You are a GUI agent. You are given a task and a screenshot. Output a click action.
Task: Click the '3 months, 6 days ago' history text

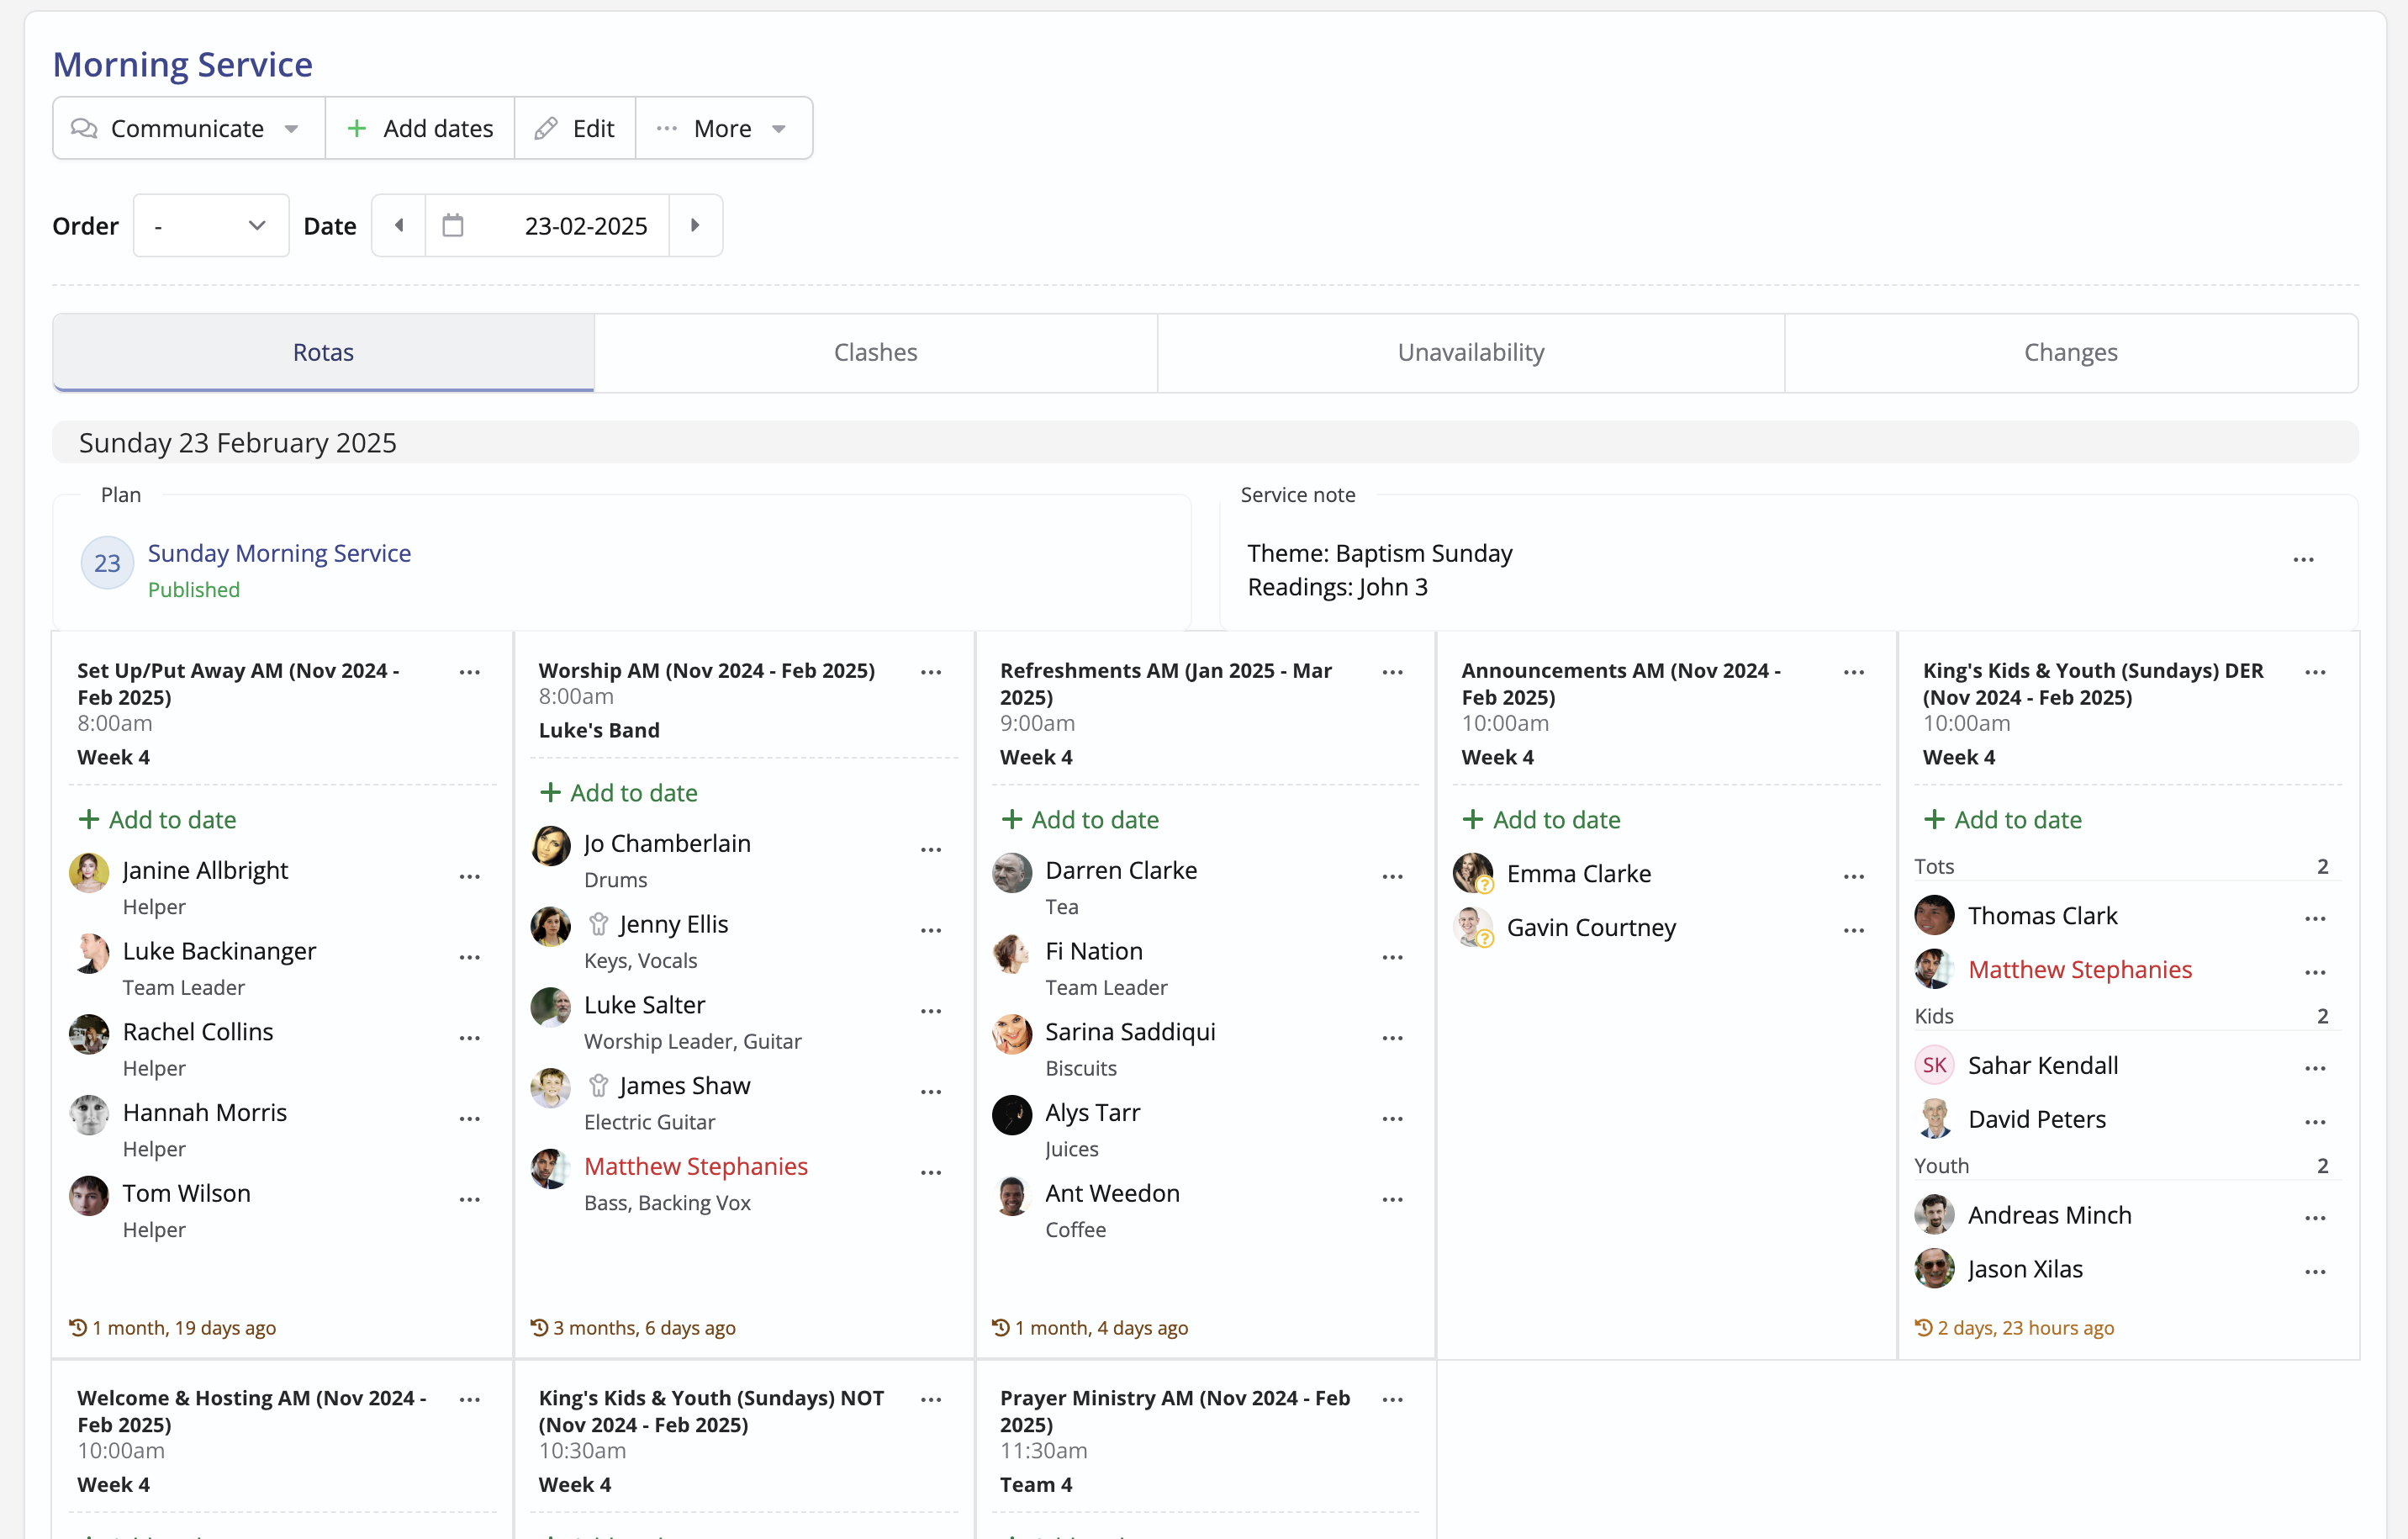pos(644,1327)
